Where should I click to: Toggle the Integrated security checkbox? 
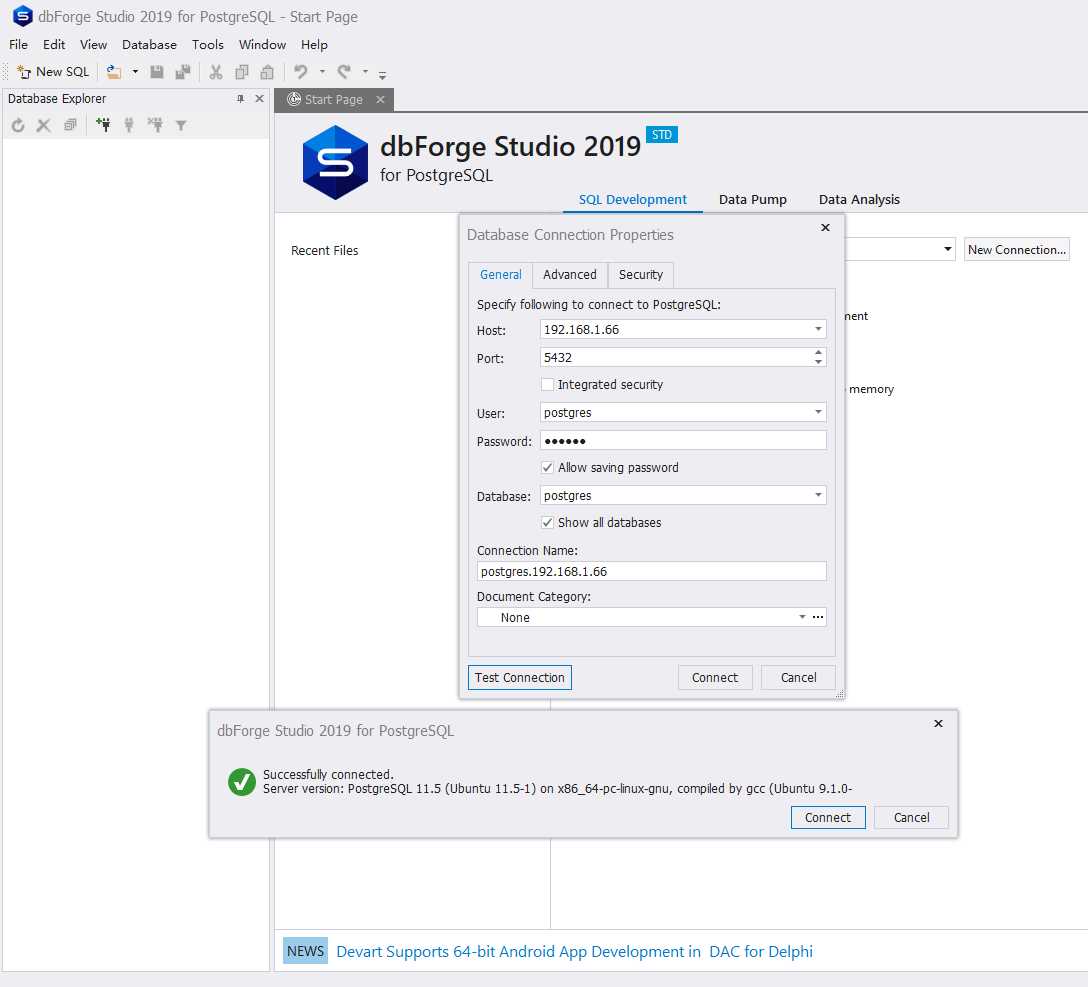tap(547, 385)
